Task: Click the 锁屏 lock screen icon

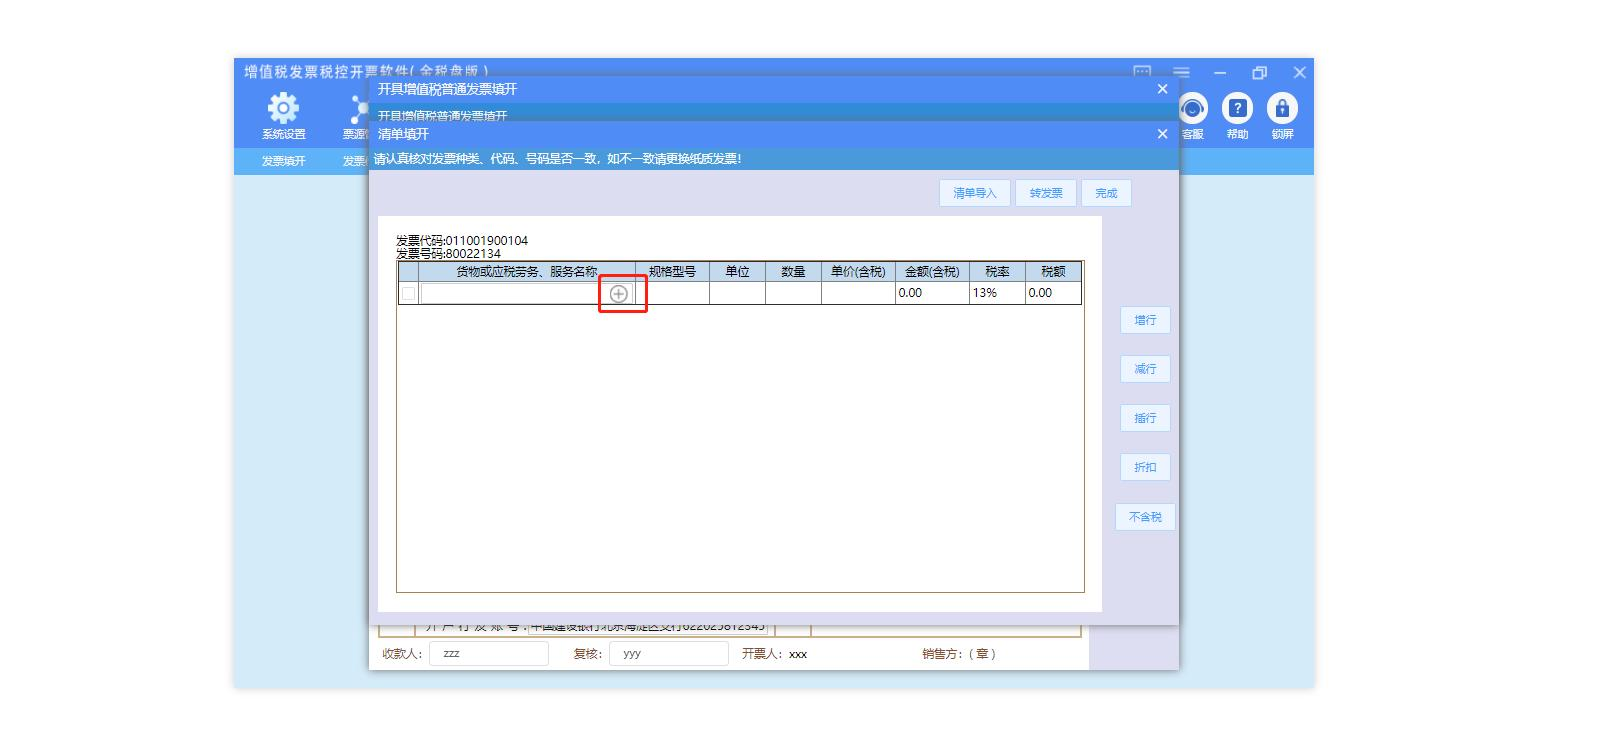Action: pyautogui.click(x=1282, y=109)
